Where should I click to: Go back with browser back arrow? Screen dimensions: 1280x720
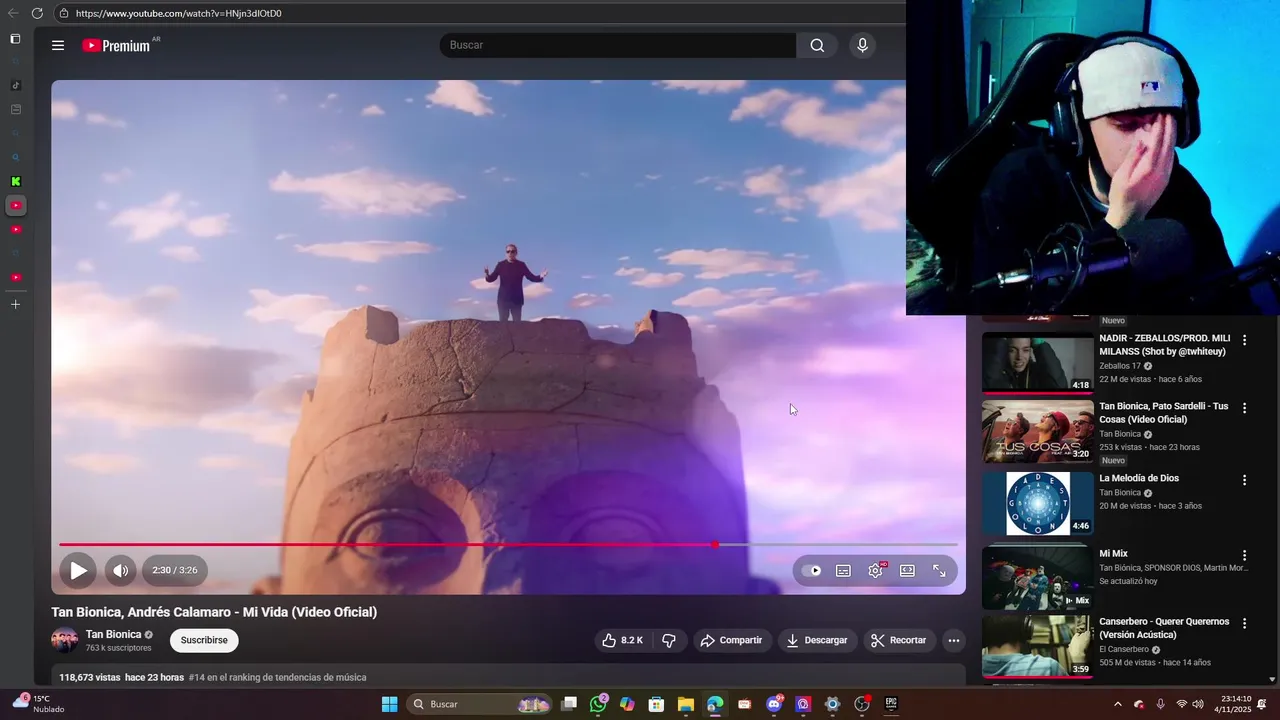click(x=13, y=13)
